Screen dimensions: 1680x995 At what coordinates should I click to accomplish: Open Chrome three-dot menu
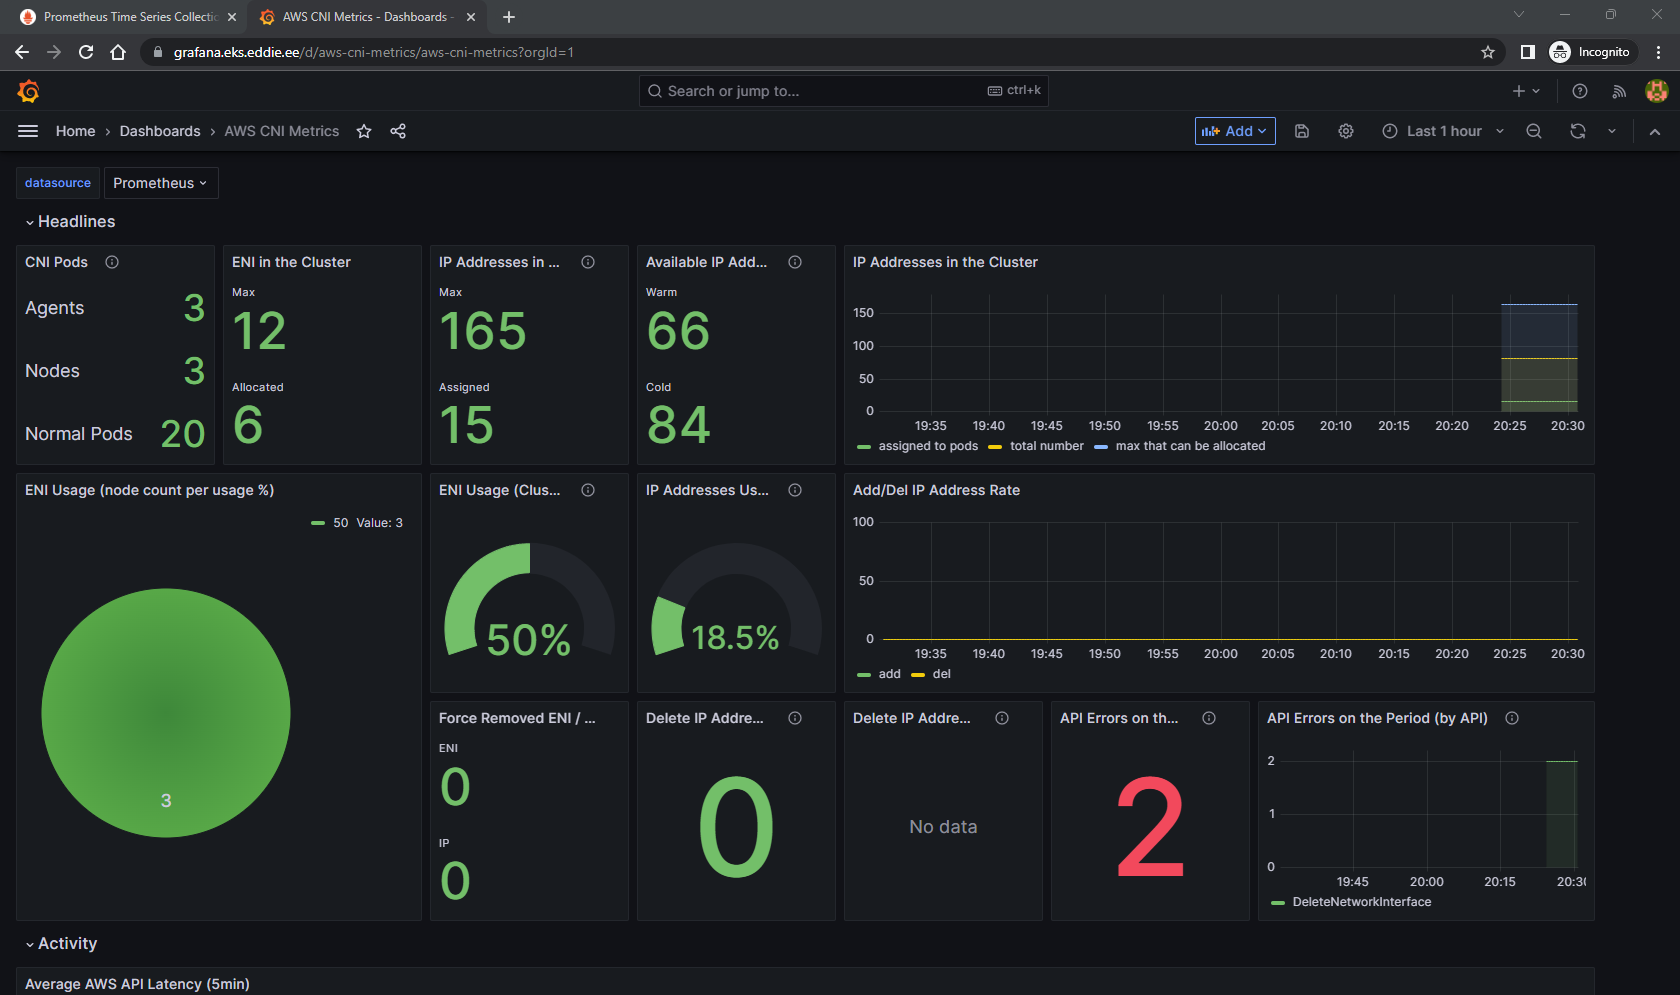coord(1659,52)
